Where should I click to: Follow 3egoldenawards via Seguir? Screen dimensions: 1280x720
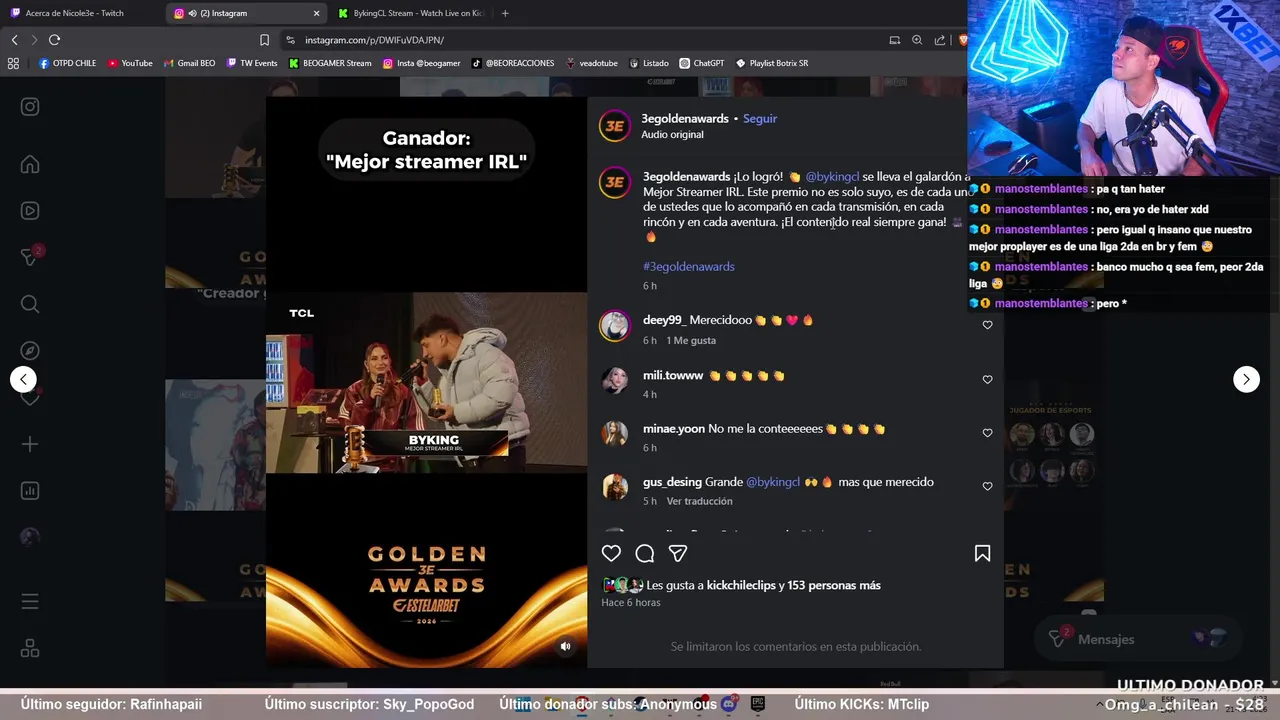[760, 118]
